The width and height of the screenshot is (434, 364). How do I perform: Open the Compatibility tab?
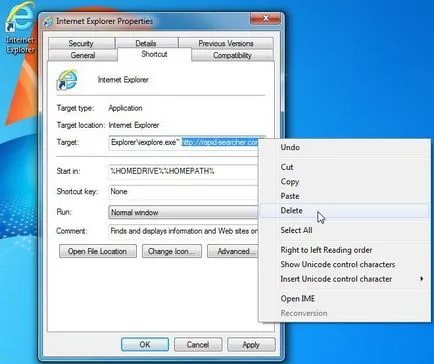tap(232, 55)
